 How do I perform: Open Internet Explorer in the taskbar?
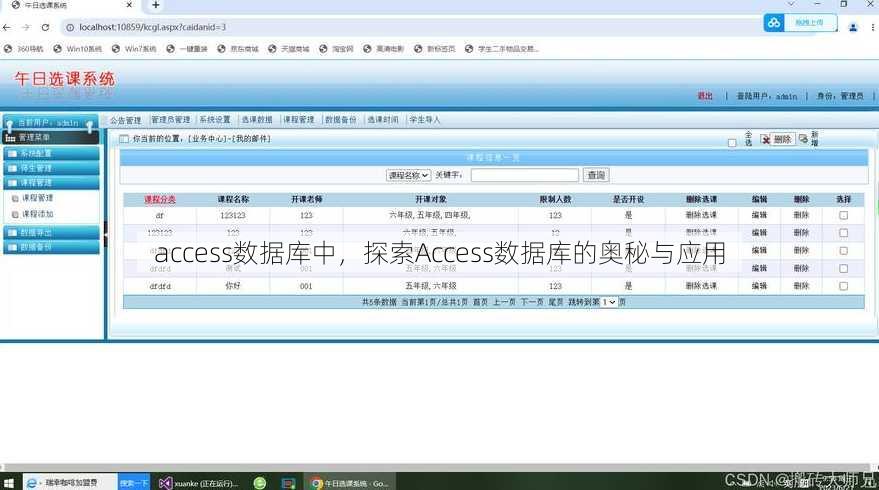click(x=32, y=483)
